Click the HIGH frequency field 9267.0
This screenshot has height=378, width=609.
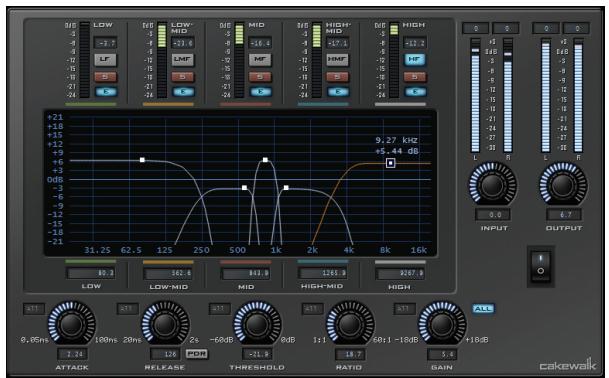400,273
